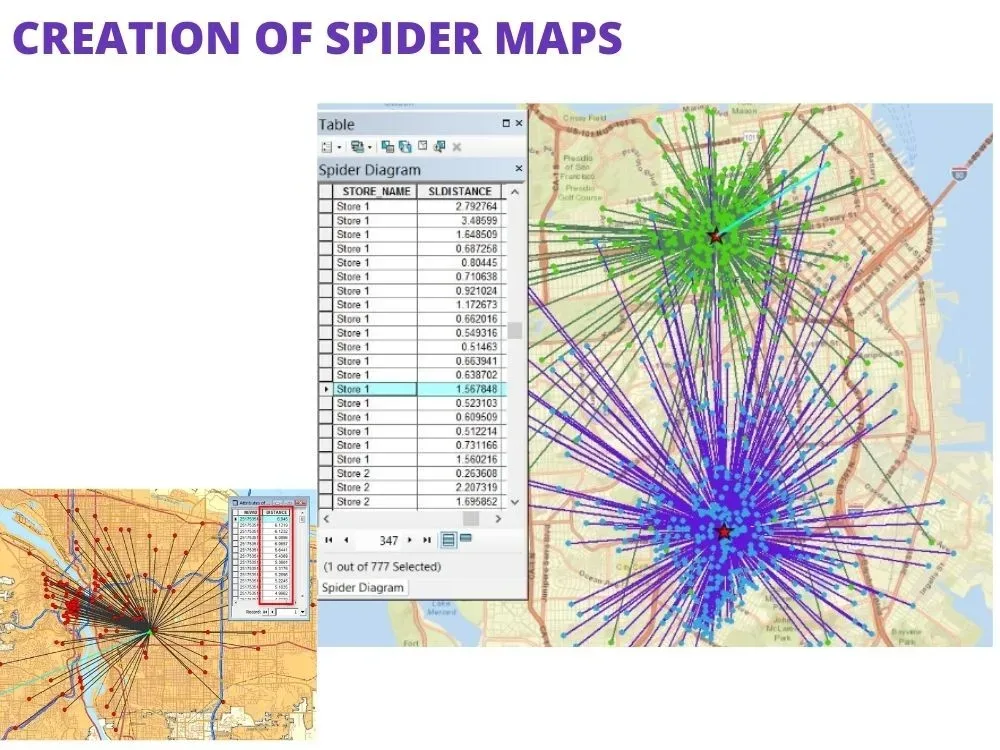Click the Spider Diagram panel title bar

[x=380, y=170]
